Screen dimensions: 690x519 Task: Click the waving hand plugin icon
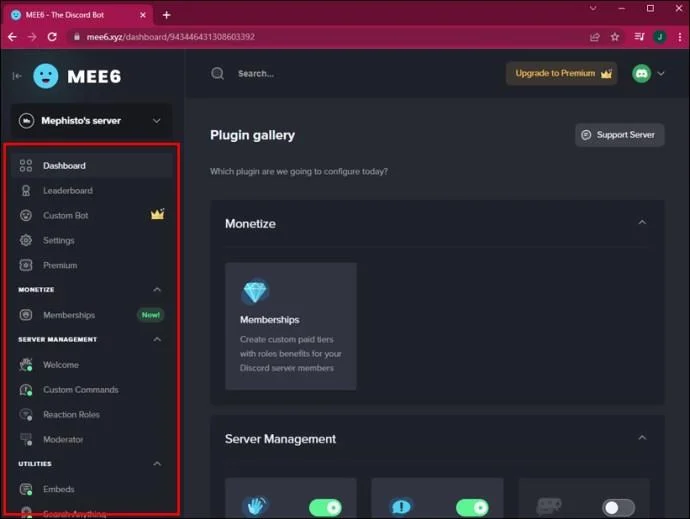tap(256, 506)
